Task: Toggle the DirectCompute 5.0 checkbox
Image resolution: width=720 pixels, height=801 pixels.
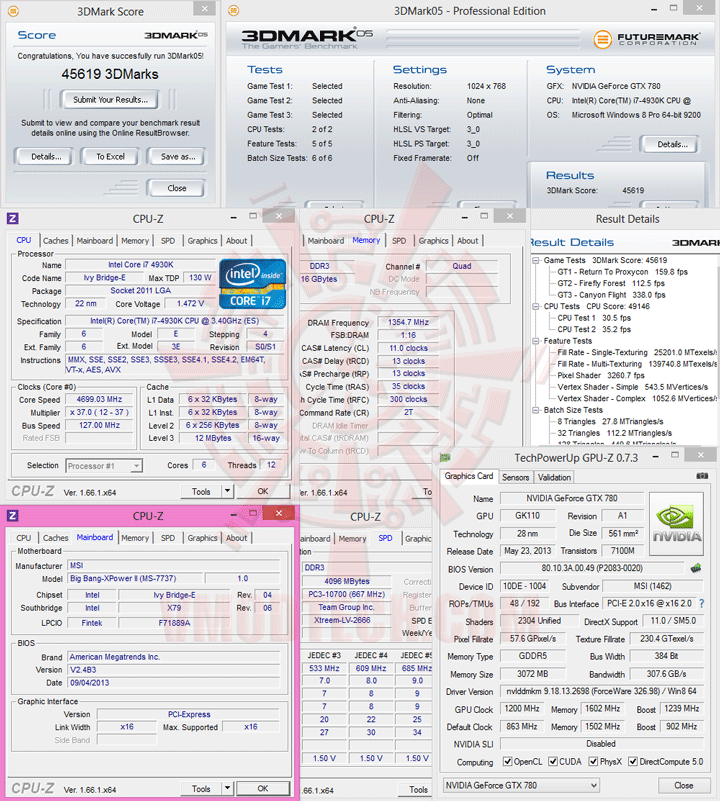Action: coord(633,762)
